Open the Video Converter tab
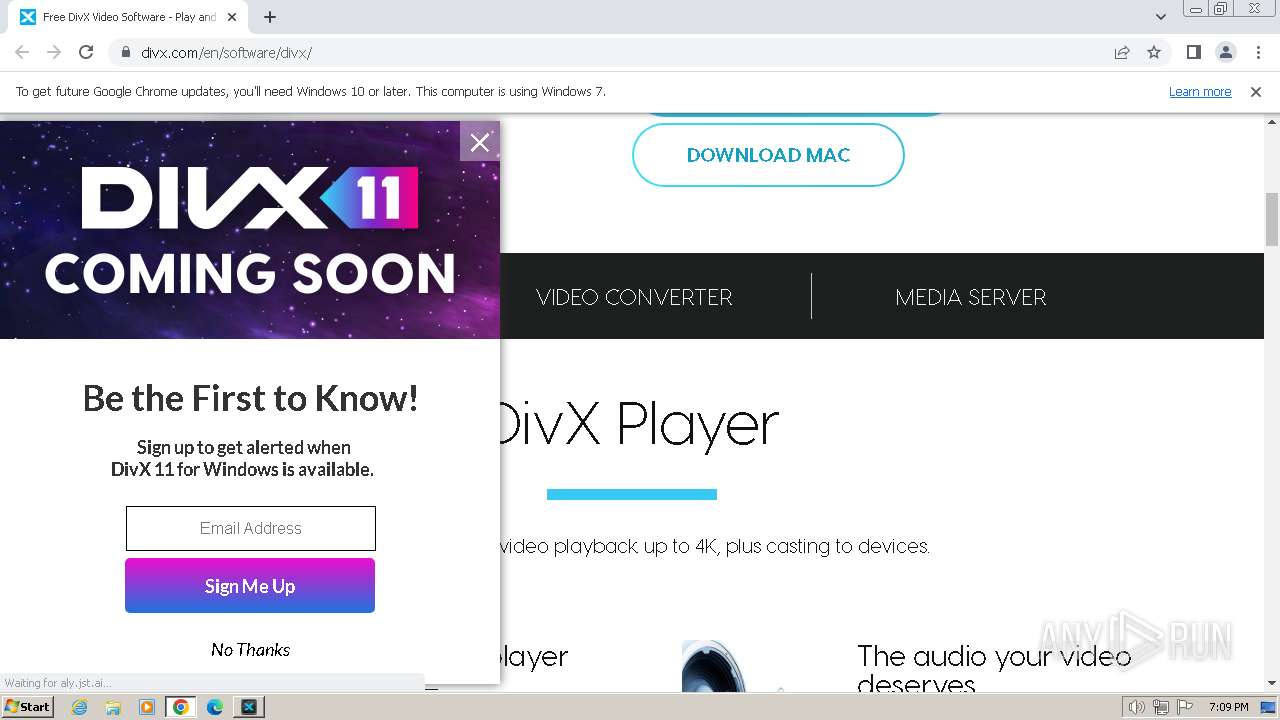This screenshot has width=1280, height=720. click(634, 297)
